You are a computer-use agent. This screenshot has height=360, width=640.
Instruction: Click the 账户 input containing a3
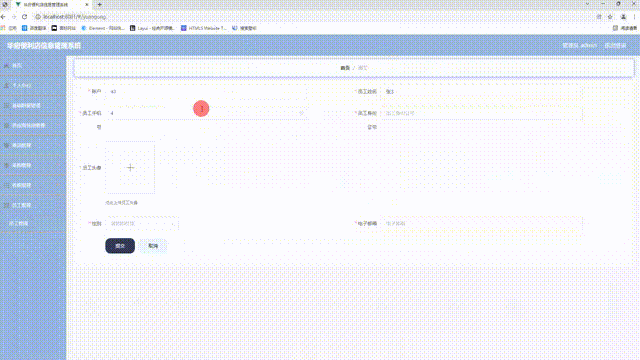pyautogui.click(x=207, y=91)
